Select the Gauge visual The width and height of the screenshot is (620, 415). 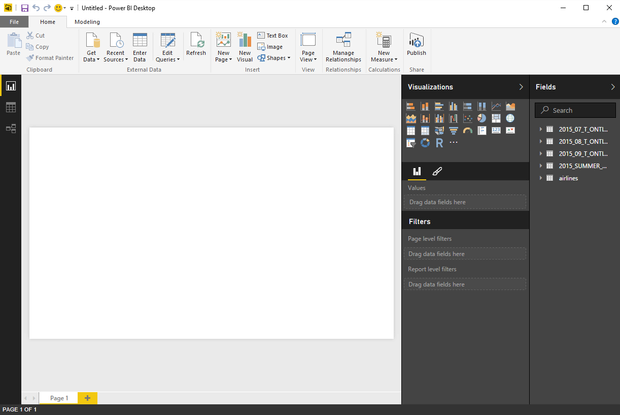[x=467, y=130]
